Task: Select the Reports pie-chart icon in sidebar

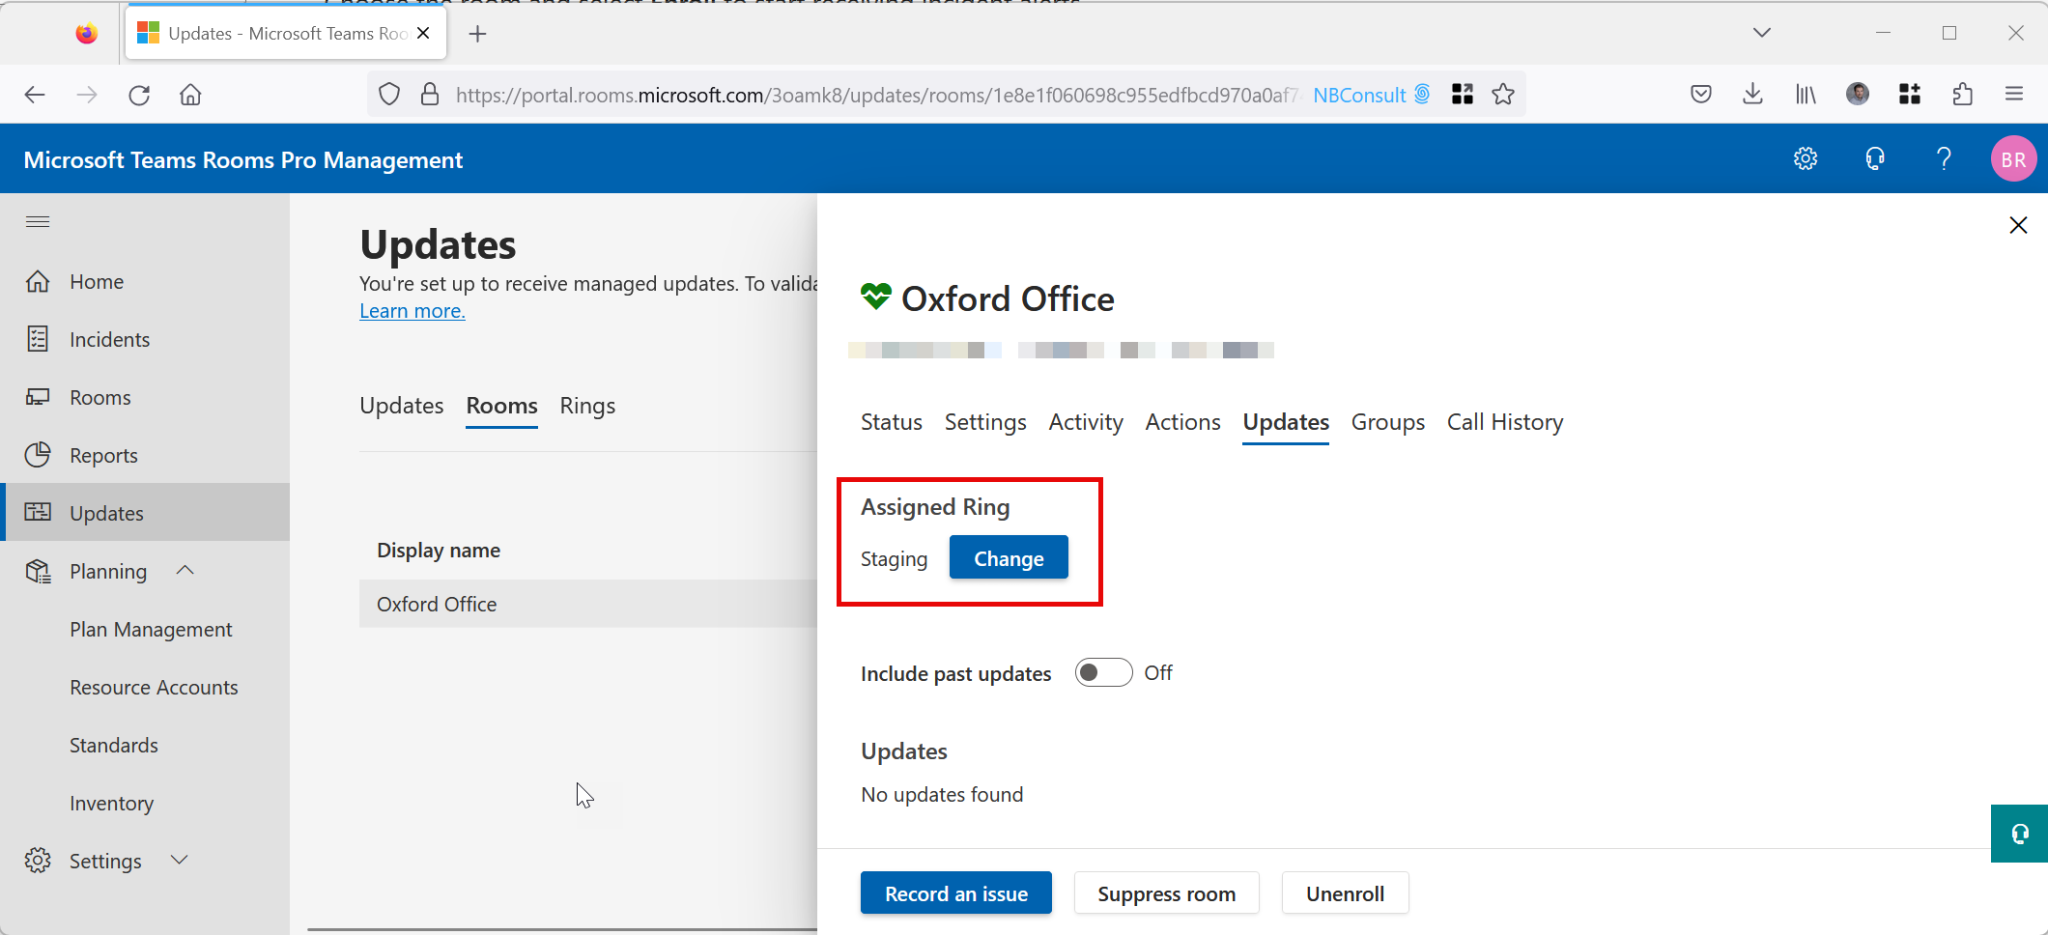Action: click(x=38, y=455)
